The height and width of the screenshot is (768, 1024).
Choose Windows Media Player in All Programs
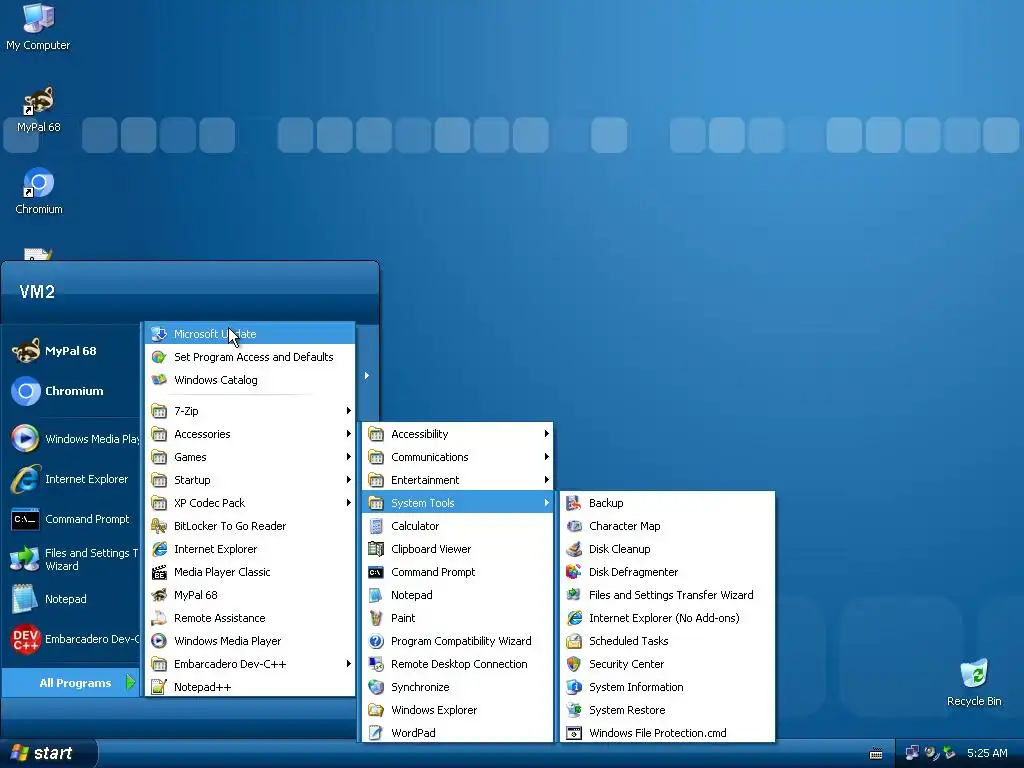(x=250, y=641)
